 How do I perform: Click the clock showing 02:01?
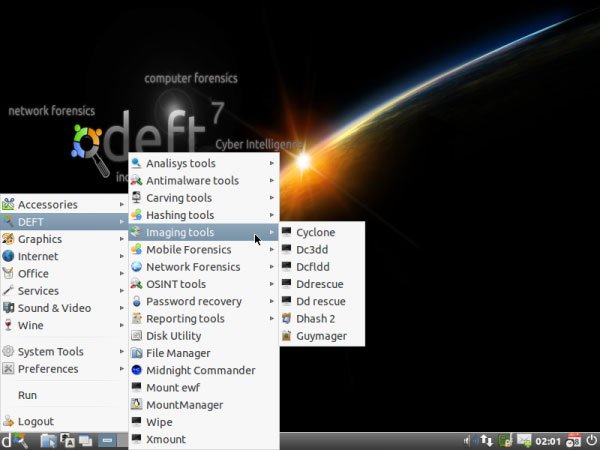tap(548, 442)
